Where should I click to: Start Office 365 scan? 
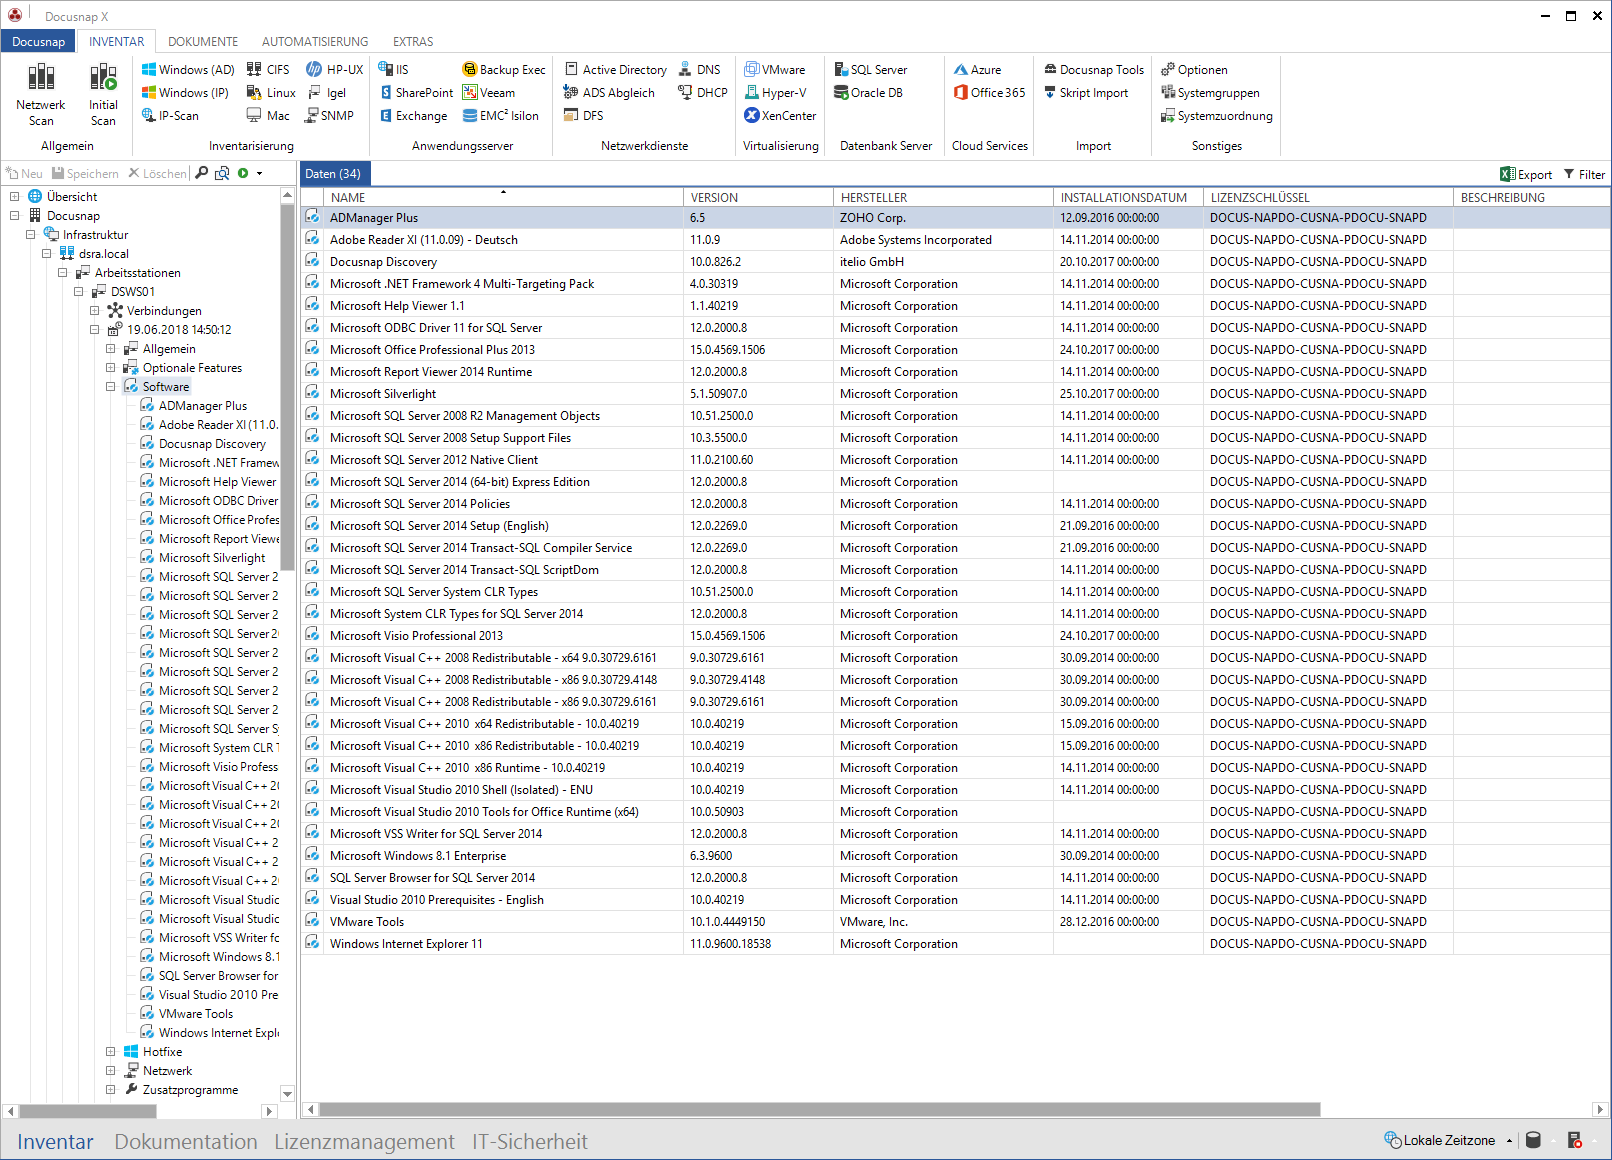pos(990,93)
